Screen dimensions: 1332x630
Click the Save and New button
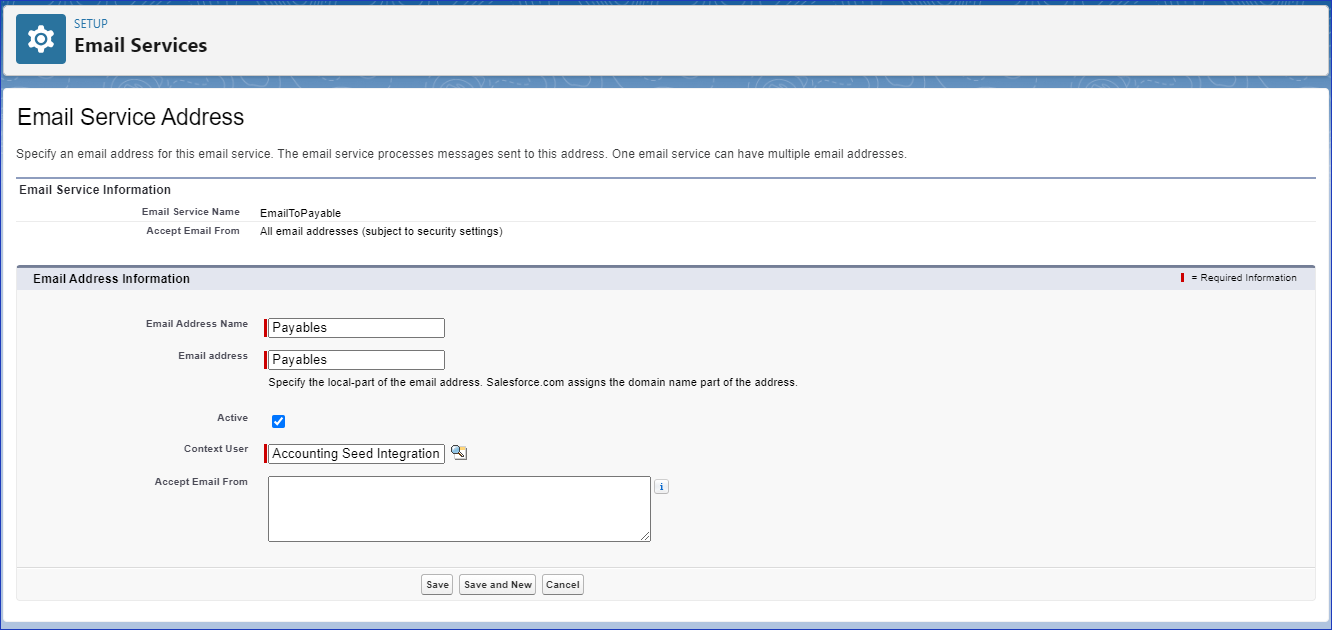(498, 585)
